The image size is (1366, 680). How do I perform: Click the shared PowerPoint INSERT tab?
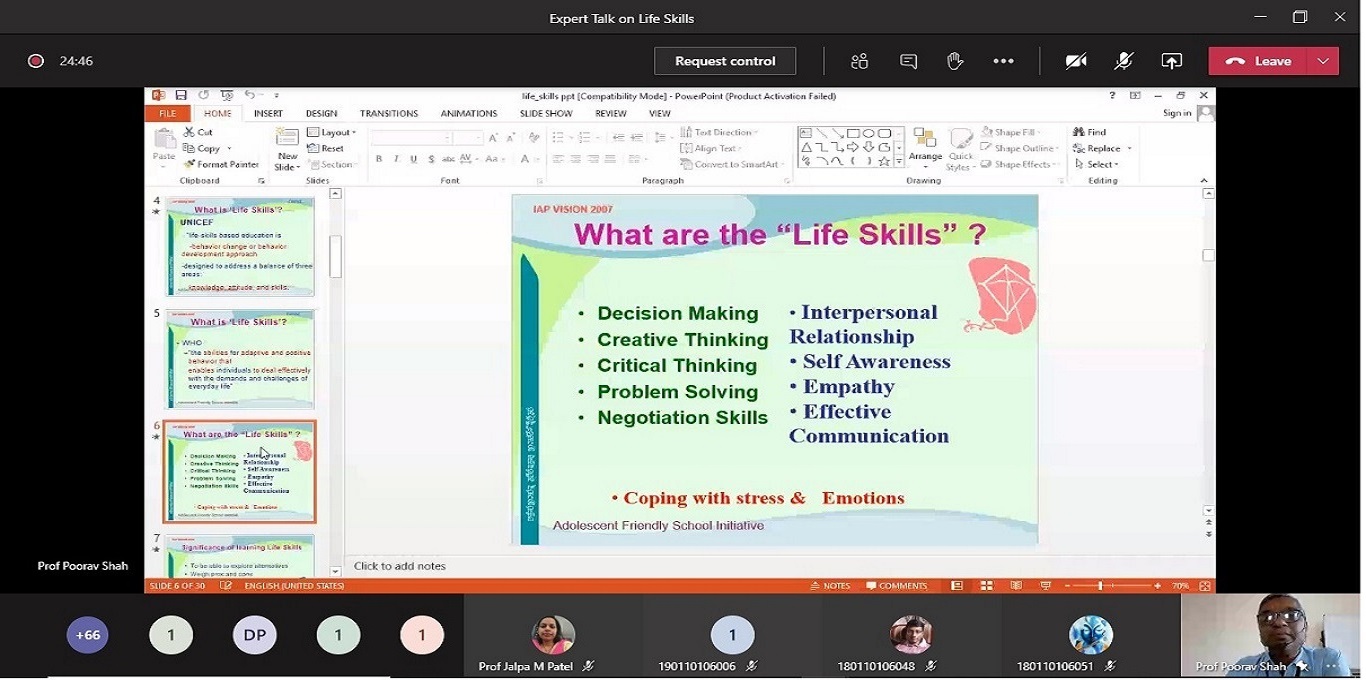tap(268, 114)
